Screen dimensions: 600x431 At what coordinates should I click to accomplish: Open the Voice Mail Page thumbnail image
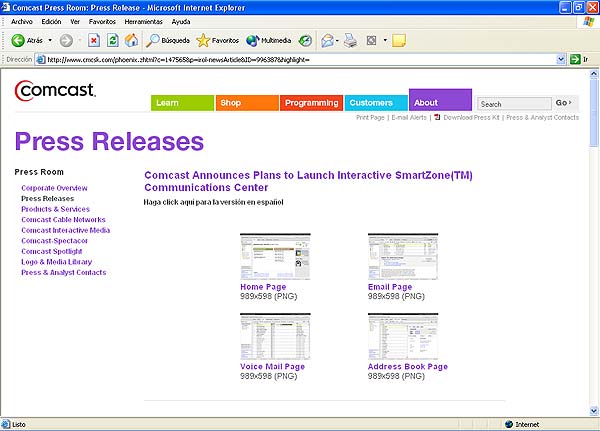pyautogui.click(x=275, y=337)
